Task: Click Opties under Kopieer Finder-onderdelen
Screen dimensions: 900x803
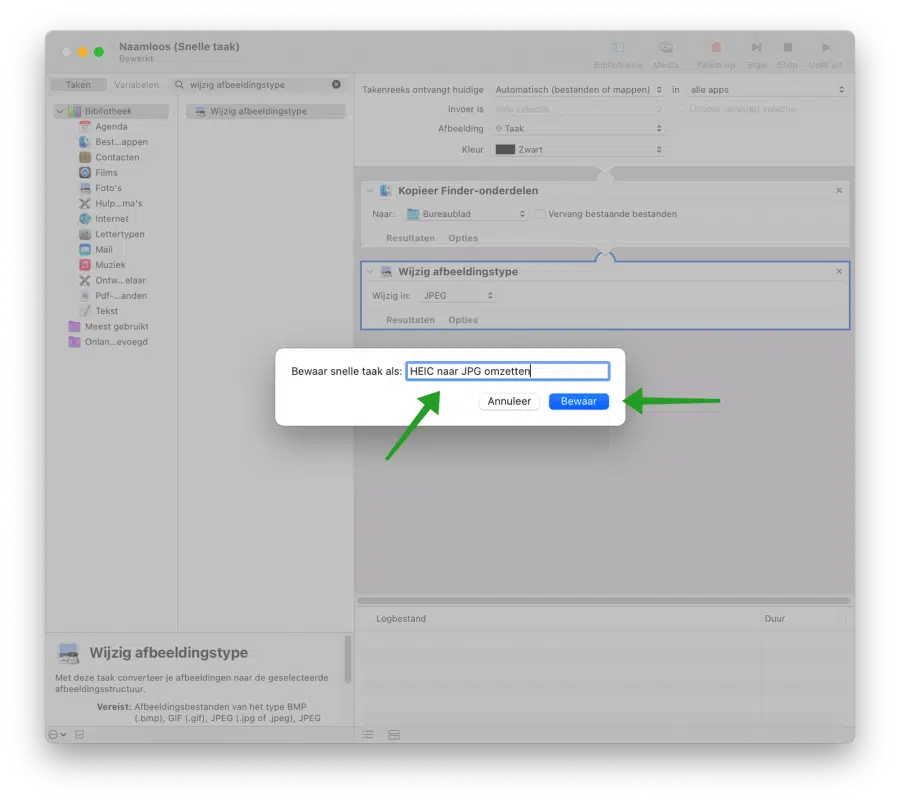Action: [x=463, y=238]
